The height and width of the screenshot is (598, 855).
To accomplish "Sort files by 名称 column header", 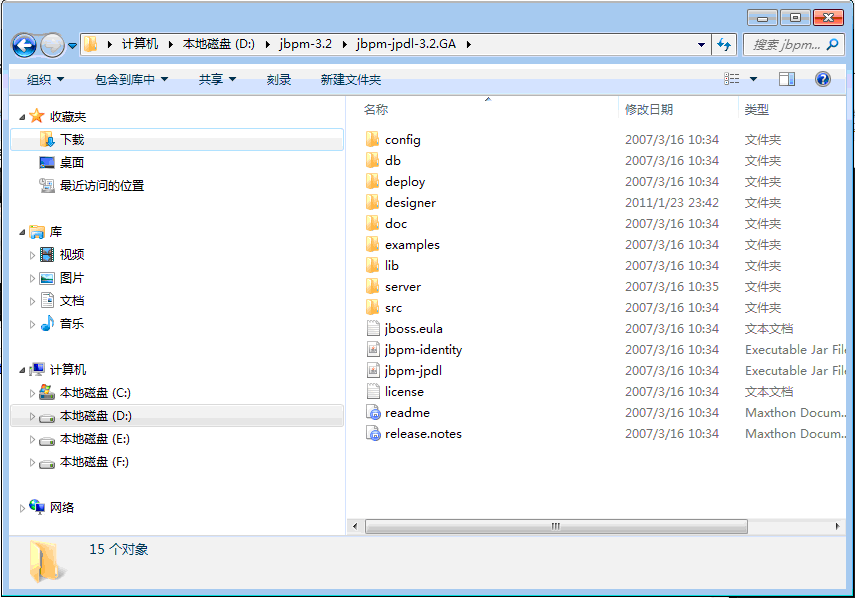I will [376, 110].
